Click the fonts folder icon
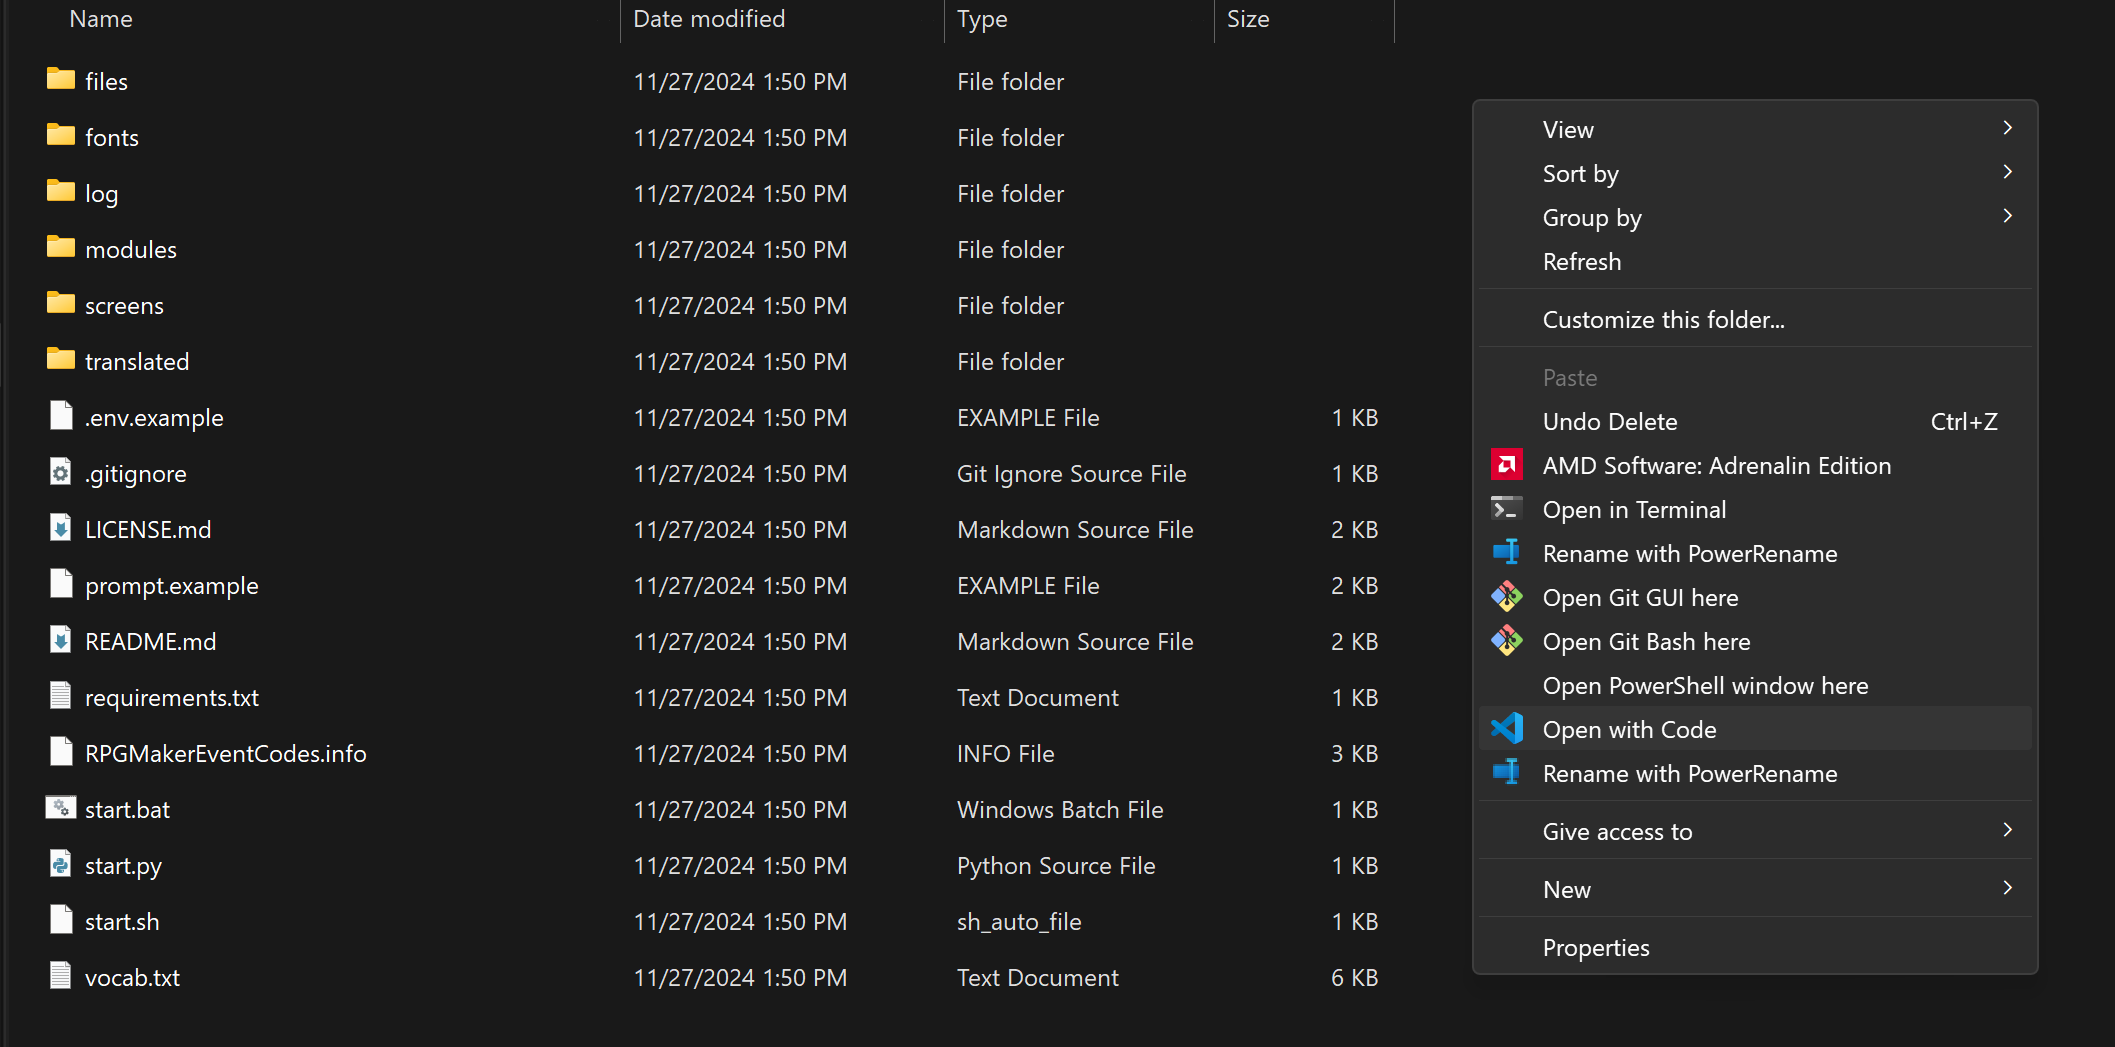The width and height of the screenshot is (2115, 1047). coord(61,135)
